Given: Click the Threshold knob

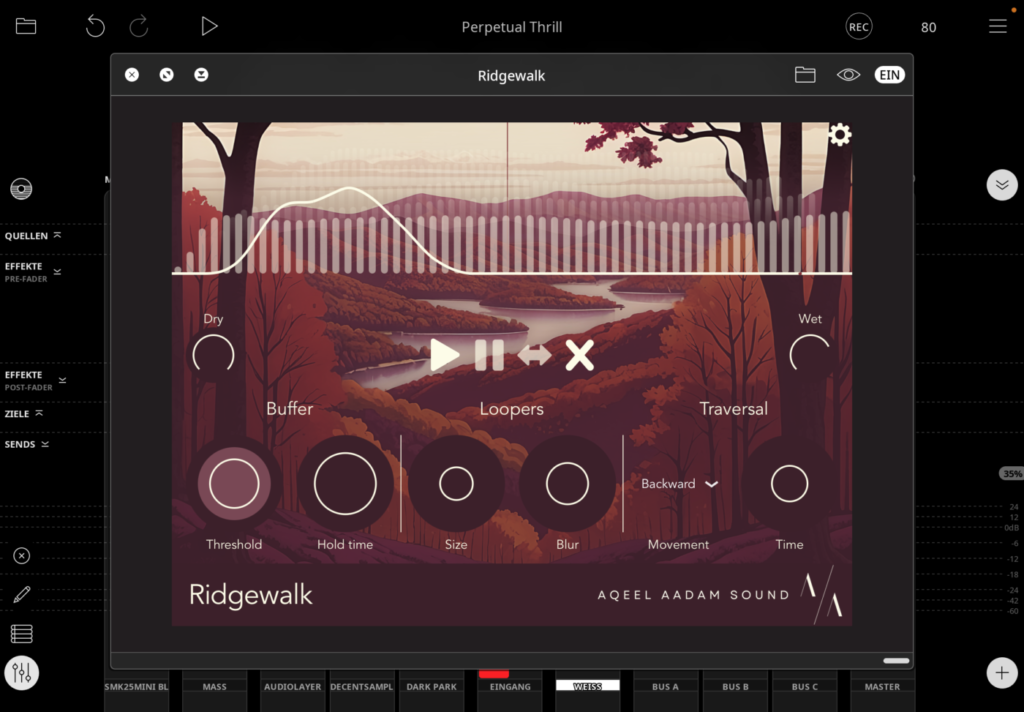Looking at the screenshot, I should pyautogui.click(x=234, y=484).
